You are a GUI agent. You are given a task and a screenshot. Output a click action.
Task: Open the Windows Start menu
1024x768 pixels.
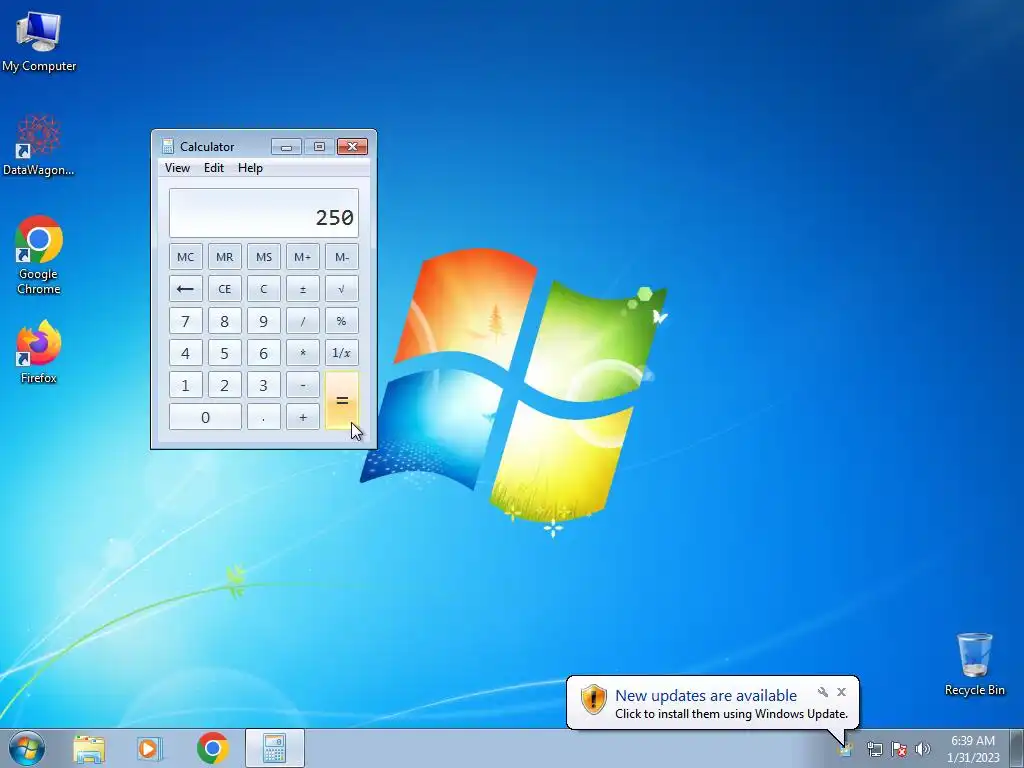[x=27, y=748]
